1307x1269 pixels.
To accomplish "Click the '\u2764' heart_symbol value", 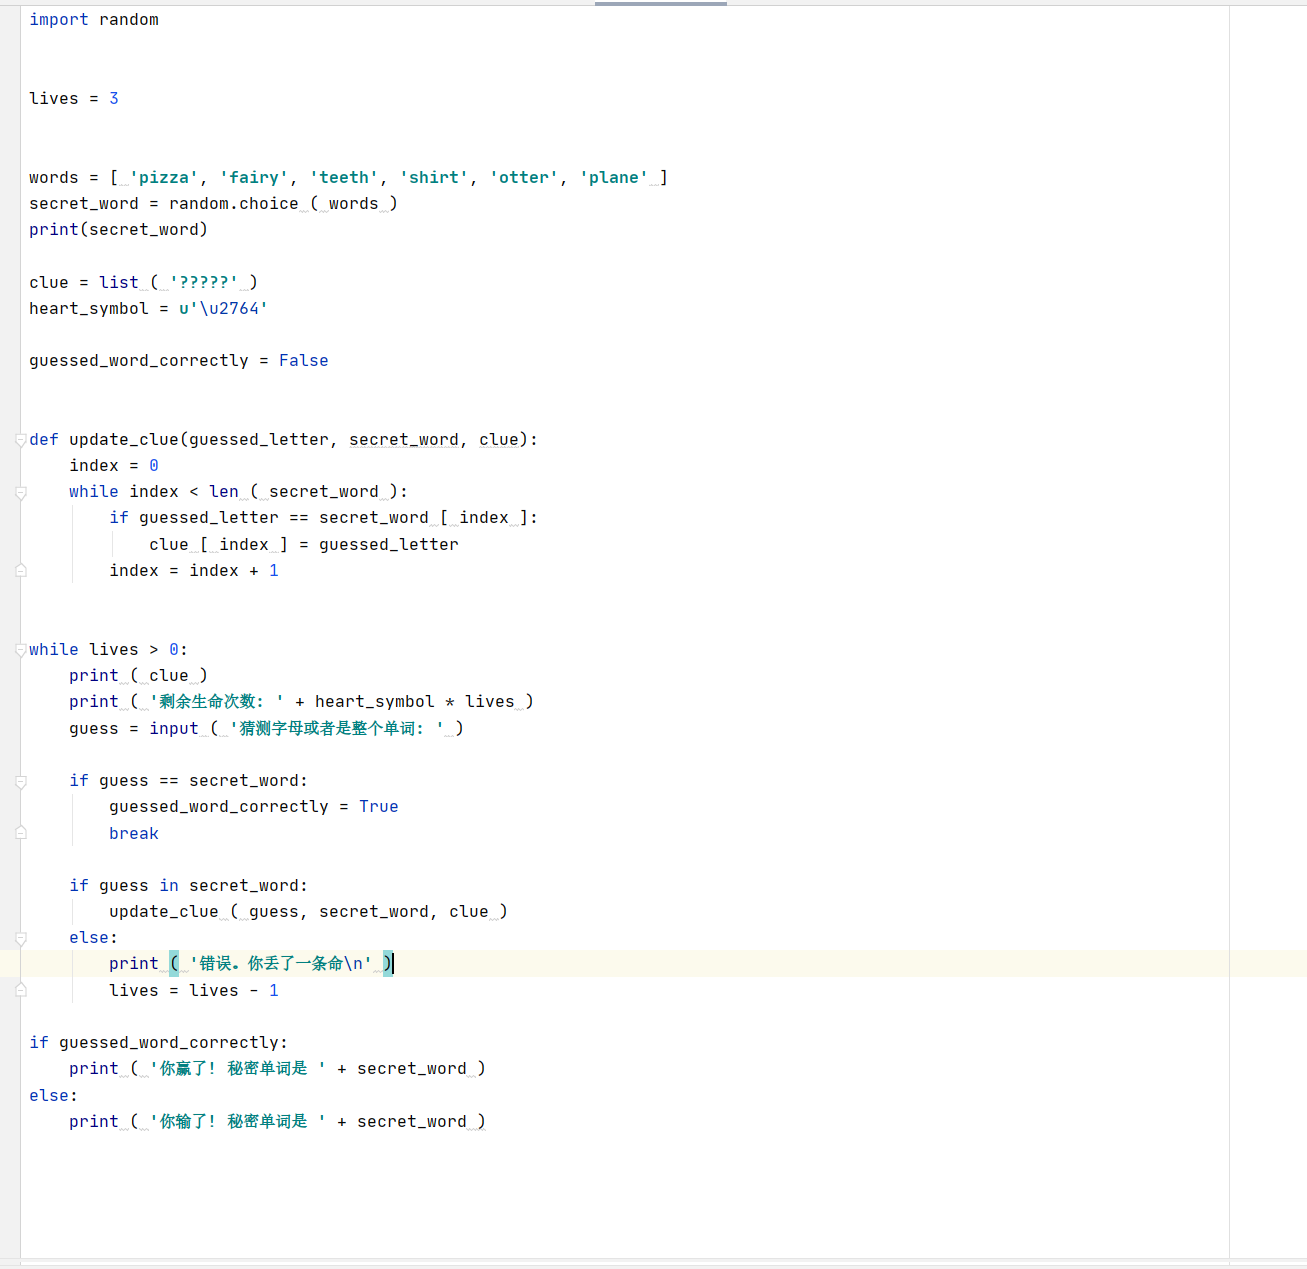I will pos(224,308).
